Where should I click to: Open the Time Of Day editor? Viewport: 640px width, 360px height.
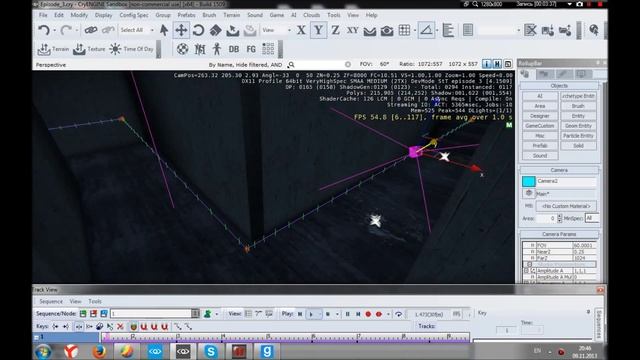pos(131,49)
